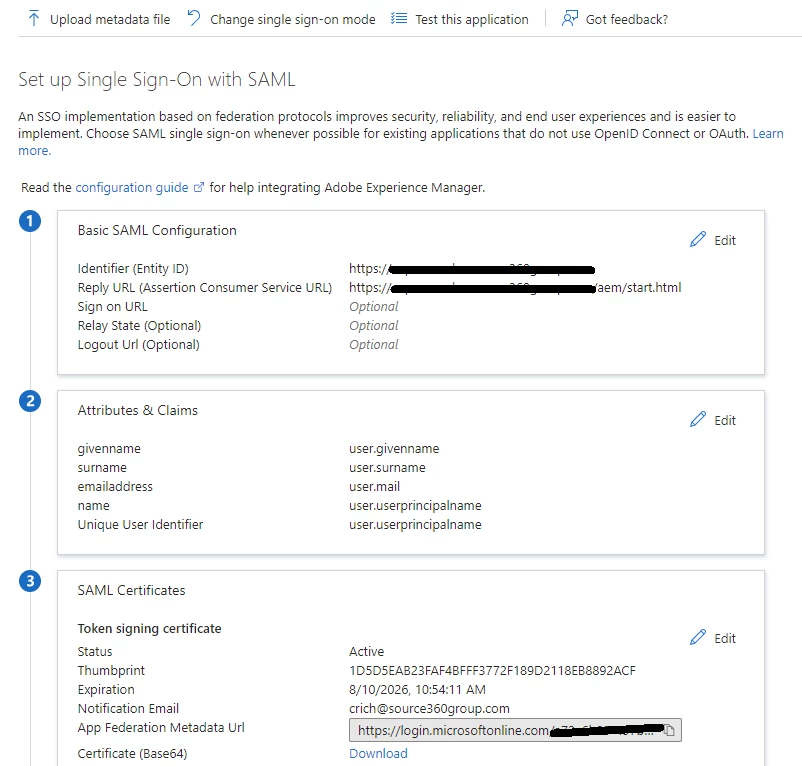
Task: Click the App Federation Metadata Url field
Action: [x=515, y=730]
